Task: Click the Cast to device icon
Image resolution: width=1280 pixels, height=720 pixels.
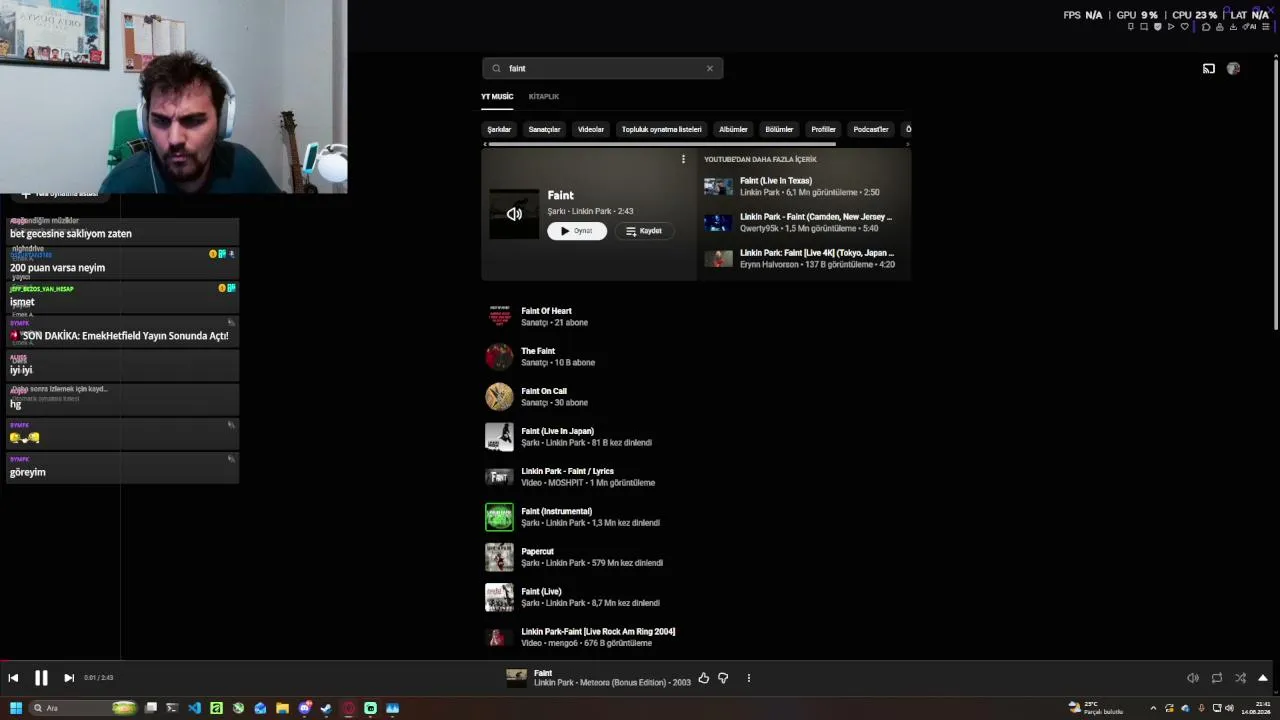Action: 1209,69
